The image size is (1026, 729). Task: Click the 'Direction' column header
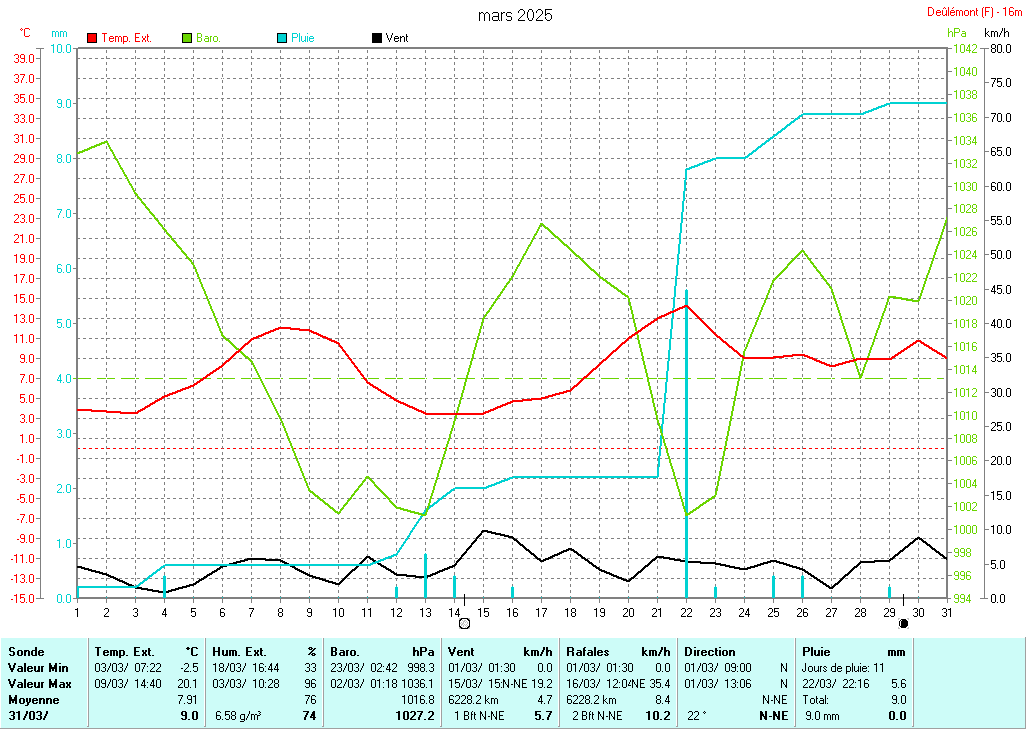click(x=710, y=651)
